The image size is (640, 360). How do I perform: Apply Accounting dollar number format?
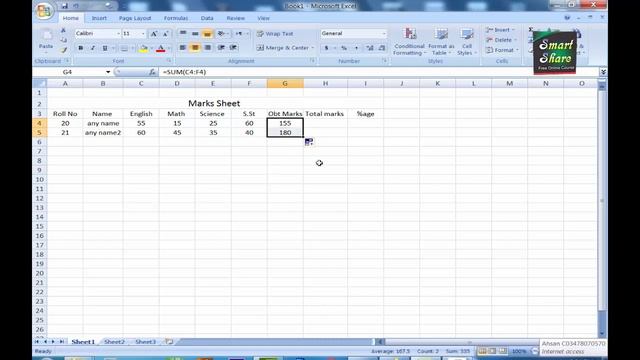326,48
